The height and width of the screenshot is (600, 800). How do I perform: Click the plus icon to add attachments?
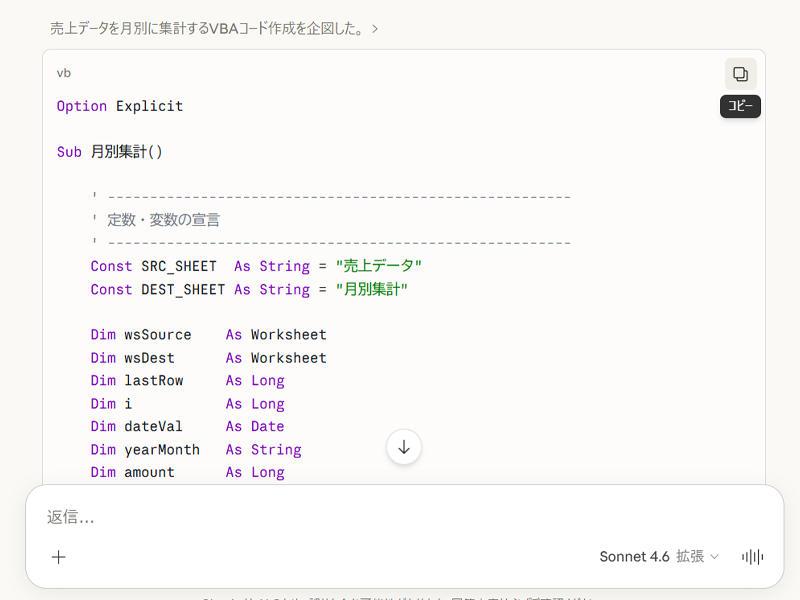click(x=59, y=557)
